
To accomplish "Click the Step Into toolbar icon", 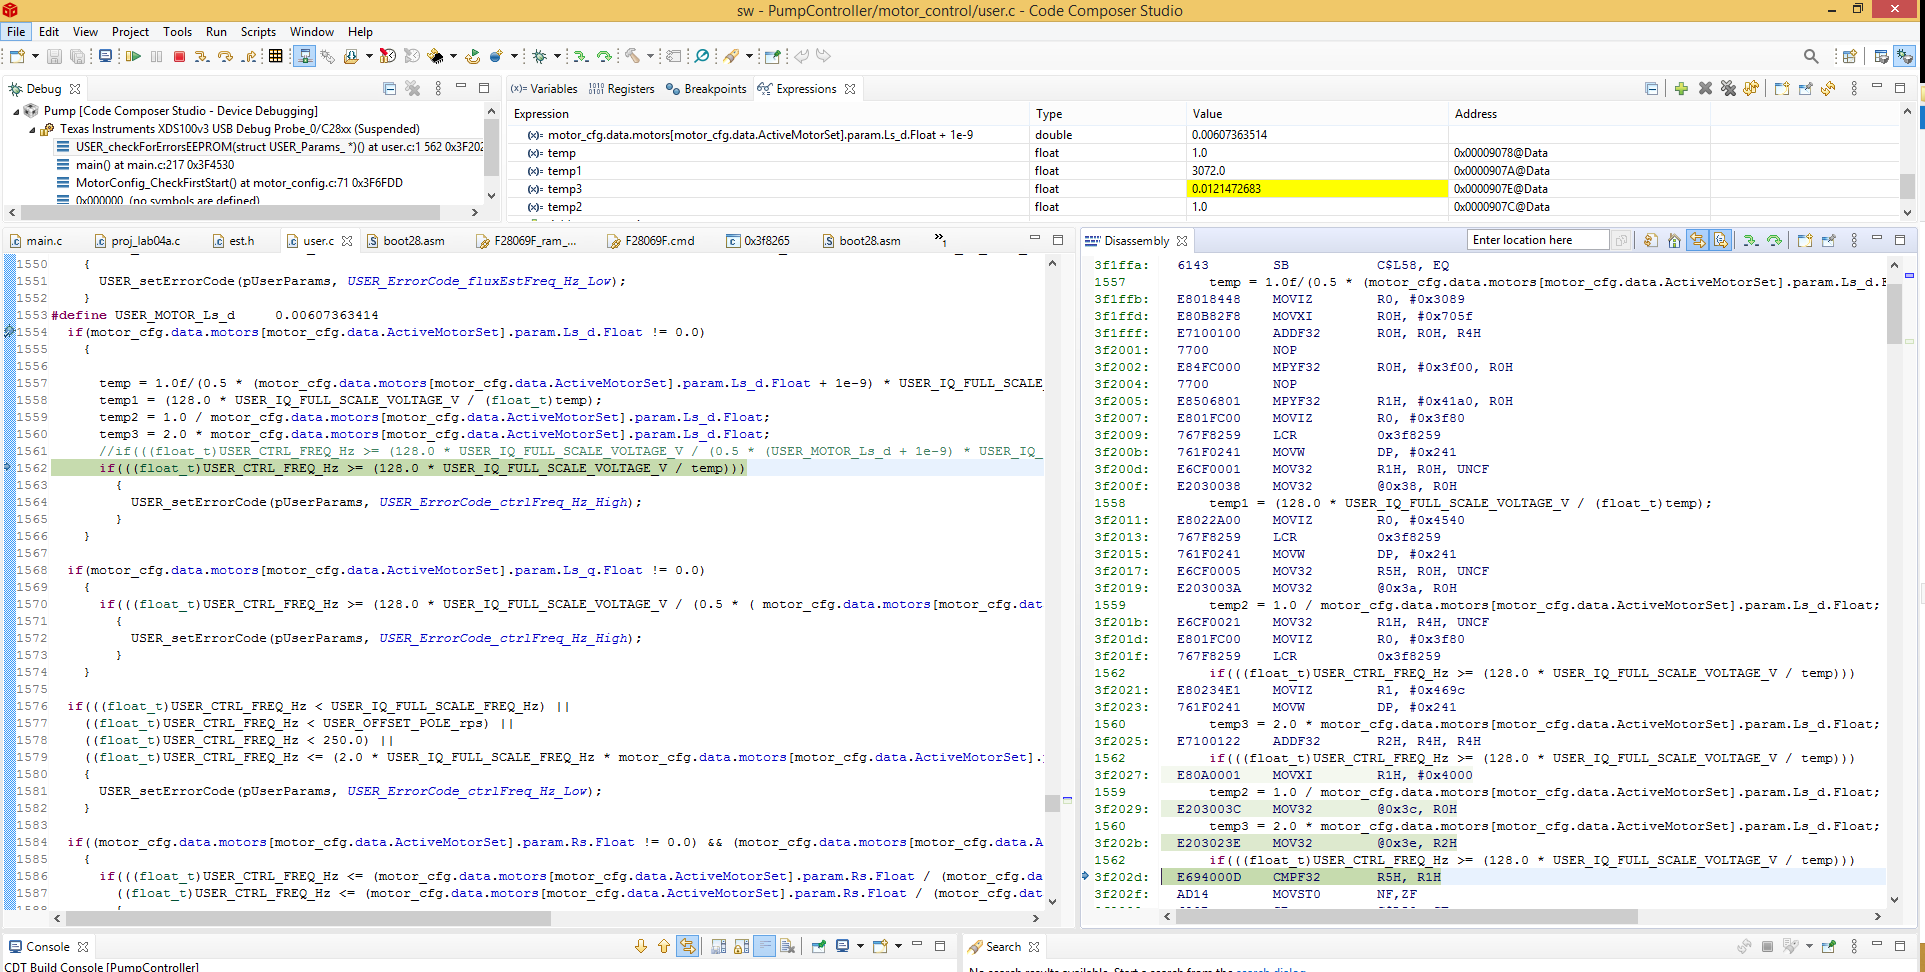I will [x=202, y=57].
